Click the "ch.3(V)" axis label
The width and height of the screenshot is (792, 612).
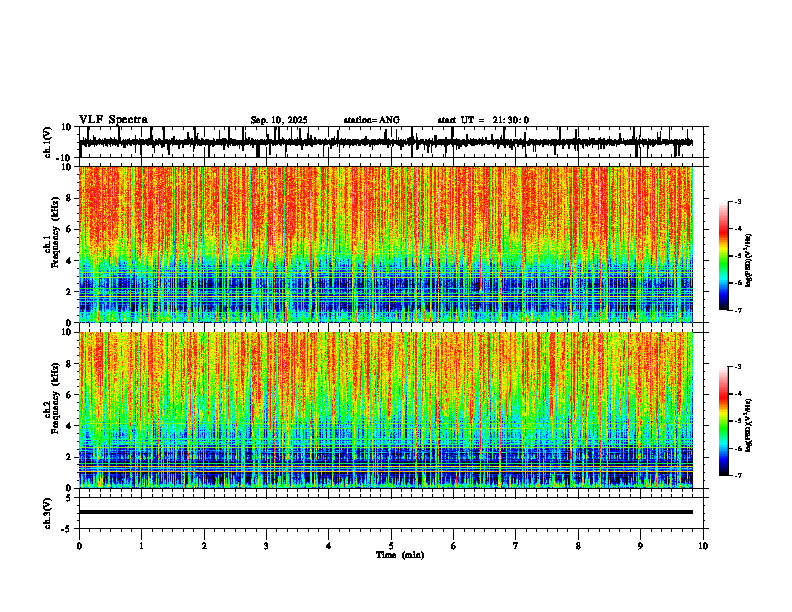click(x=48, y=513)
